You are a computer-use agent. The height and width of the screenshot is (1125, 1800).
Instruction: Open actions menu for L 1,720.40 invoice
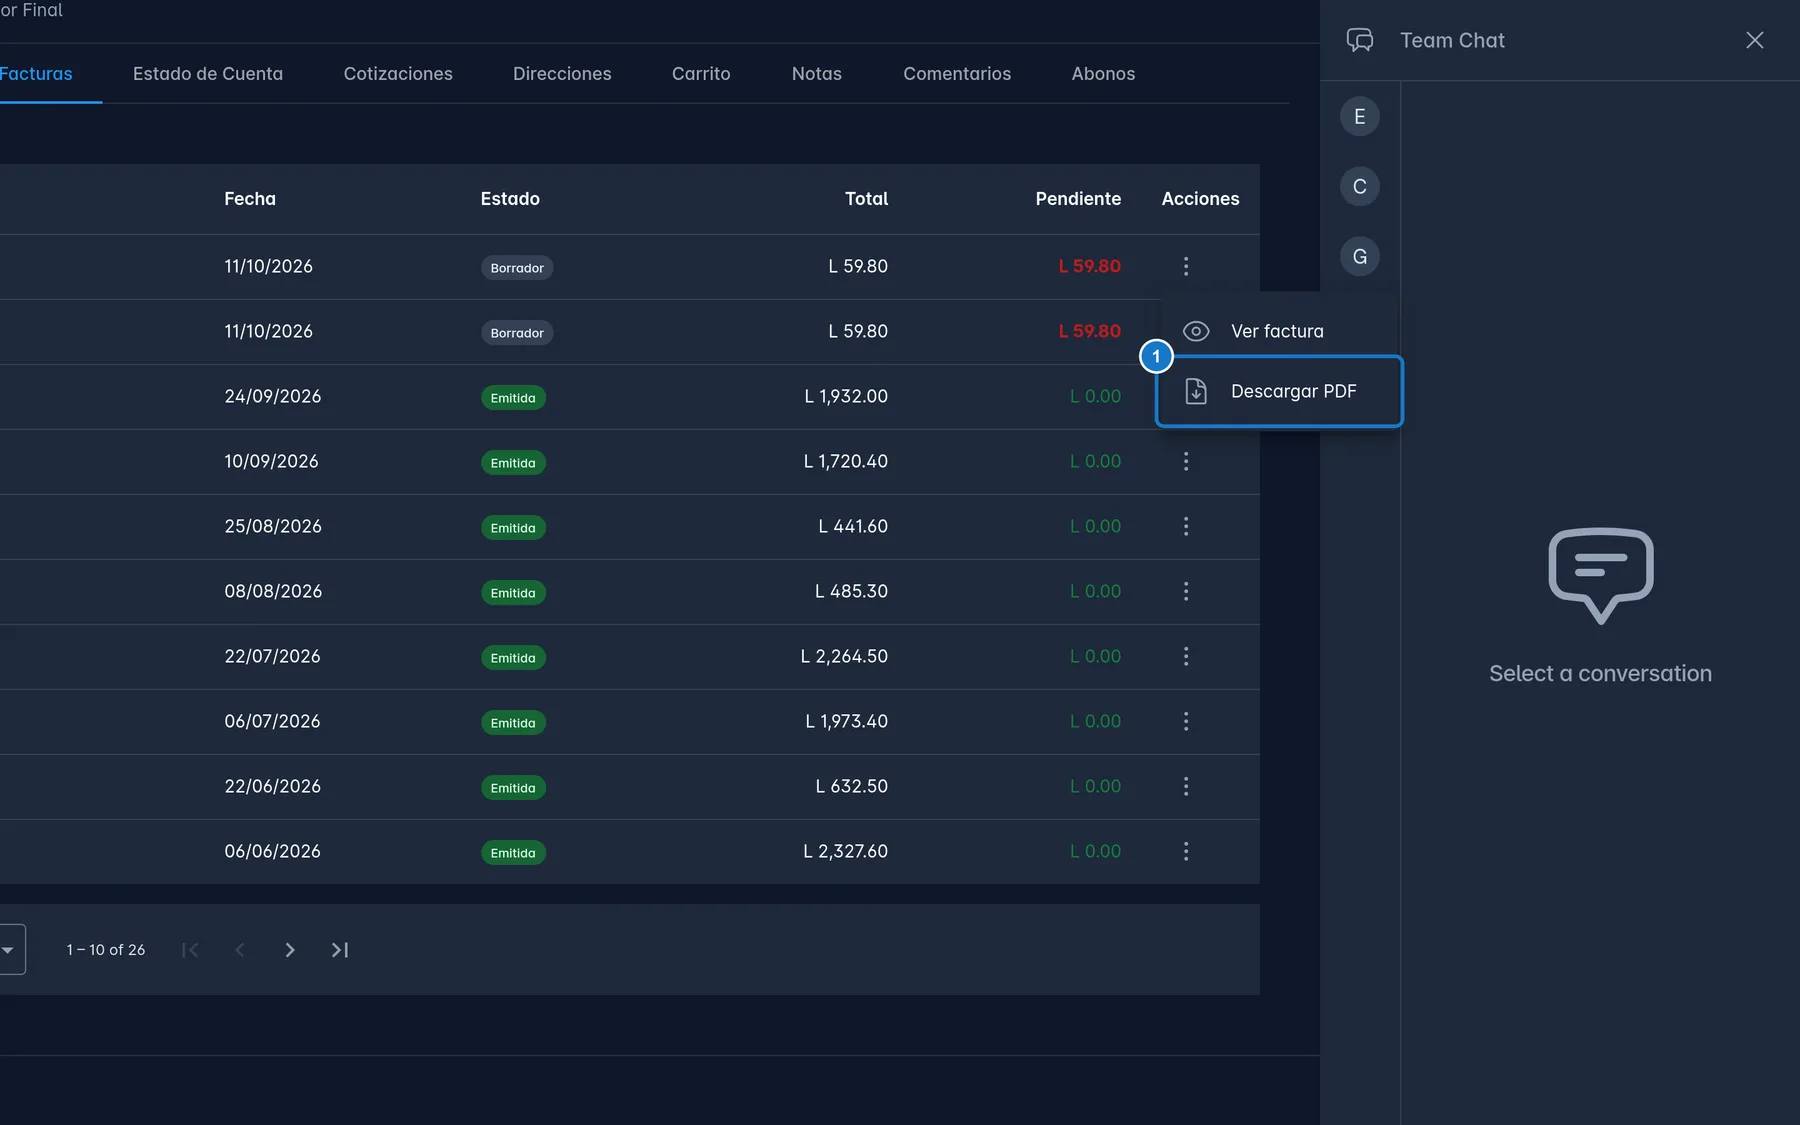1186,461
